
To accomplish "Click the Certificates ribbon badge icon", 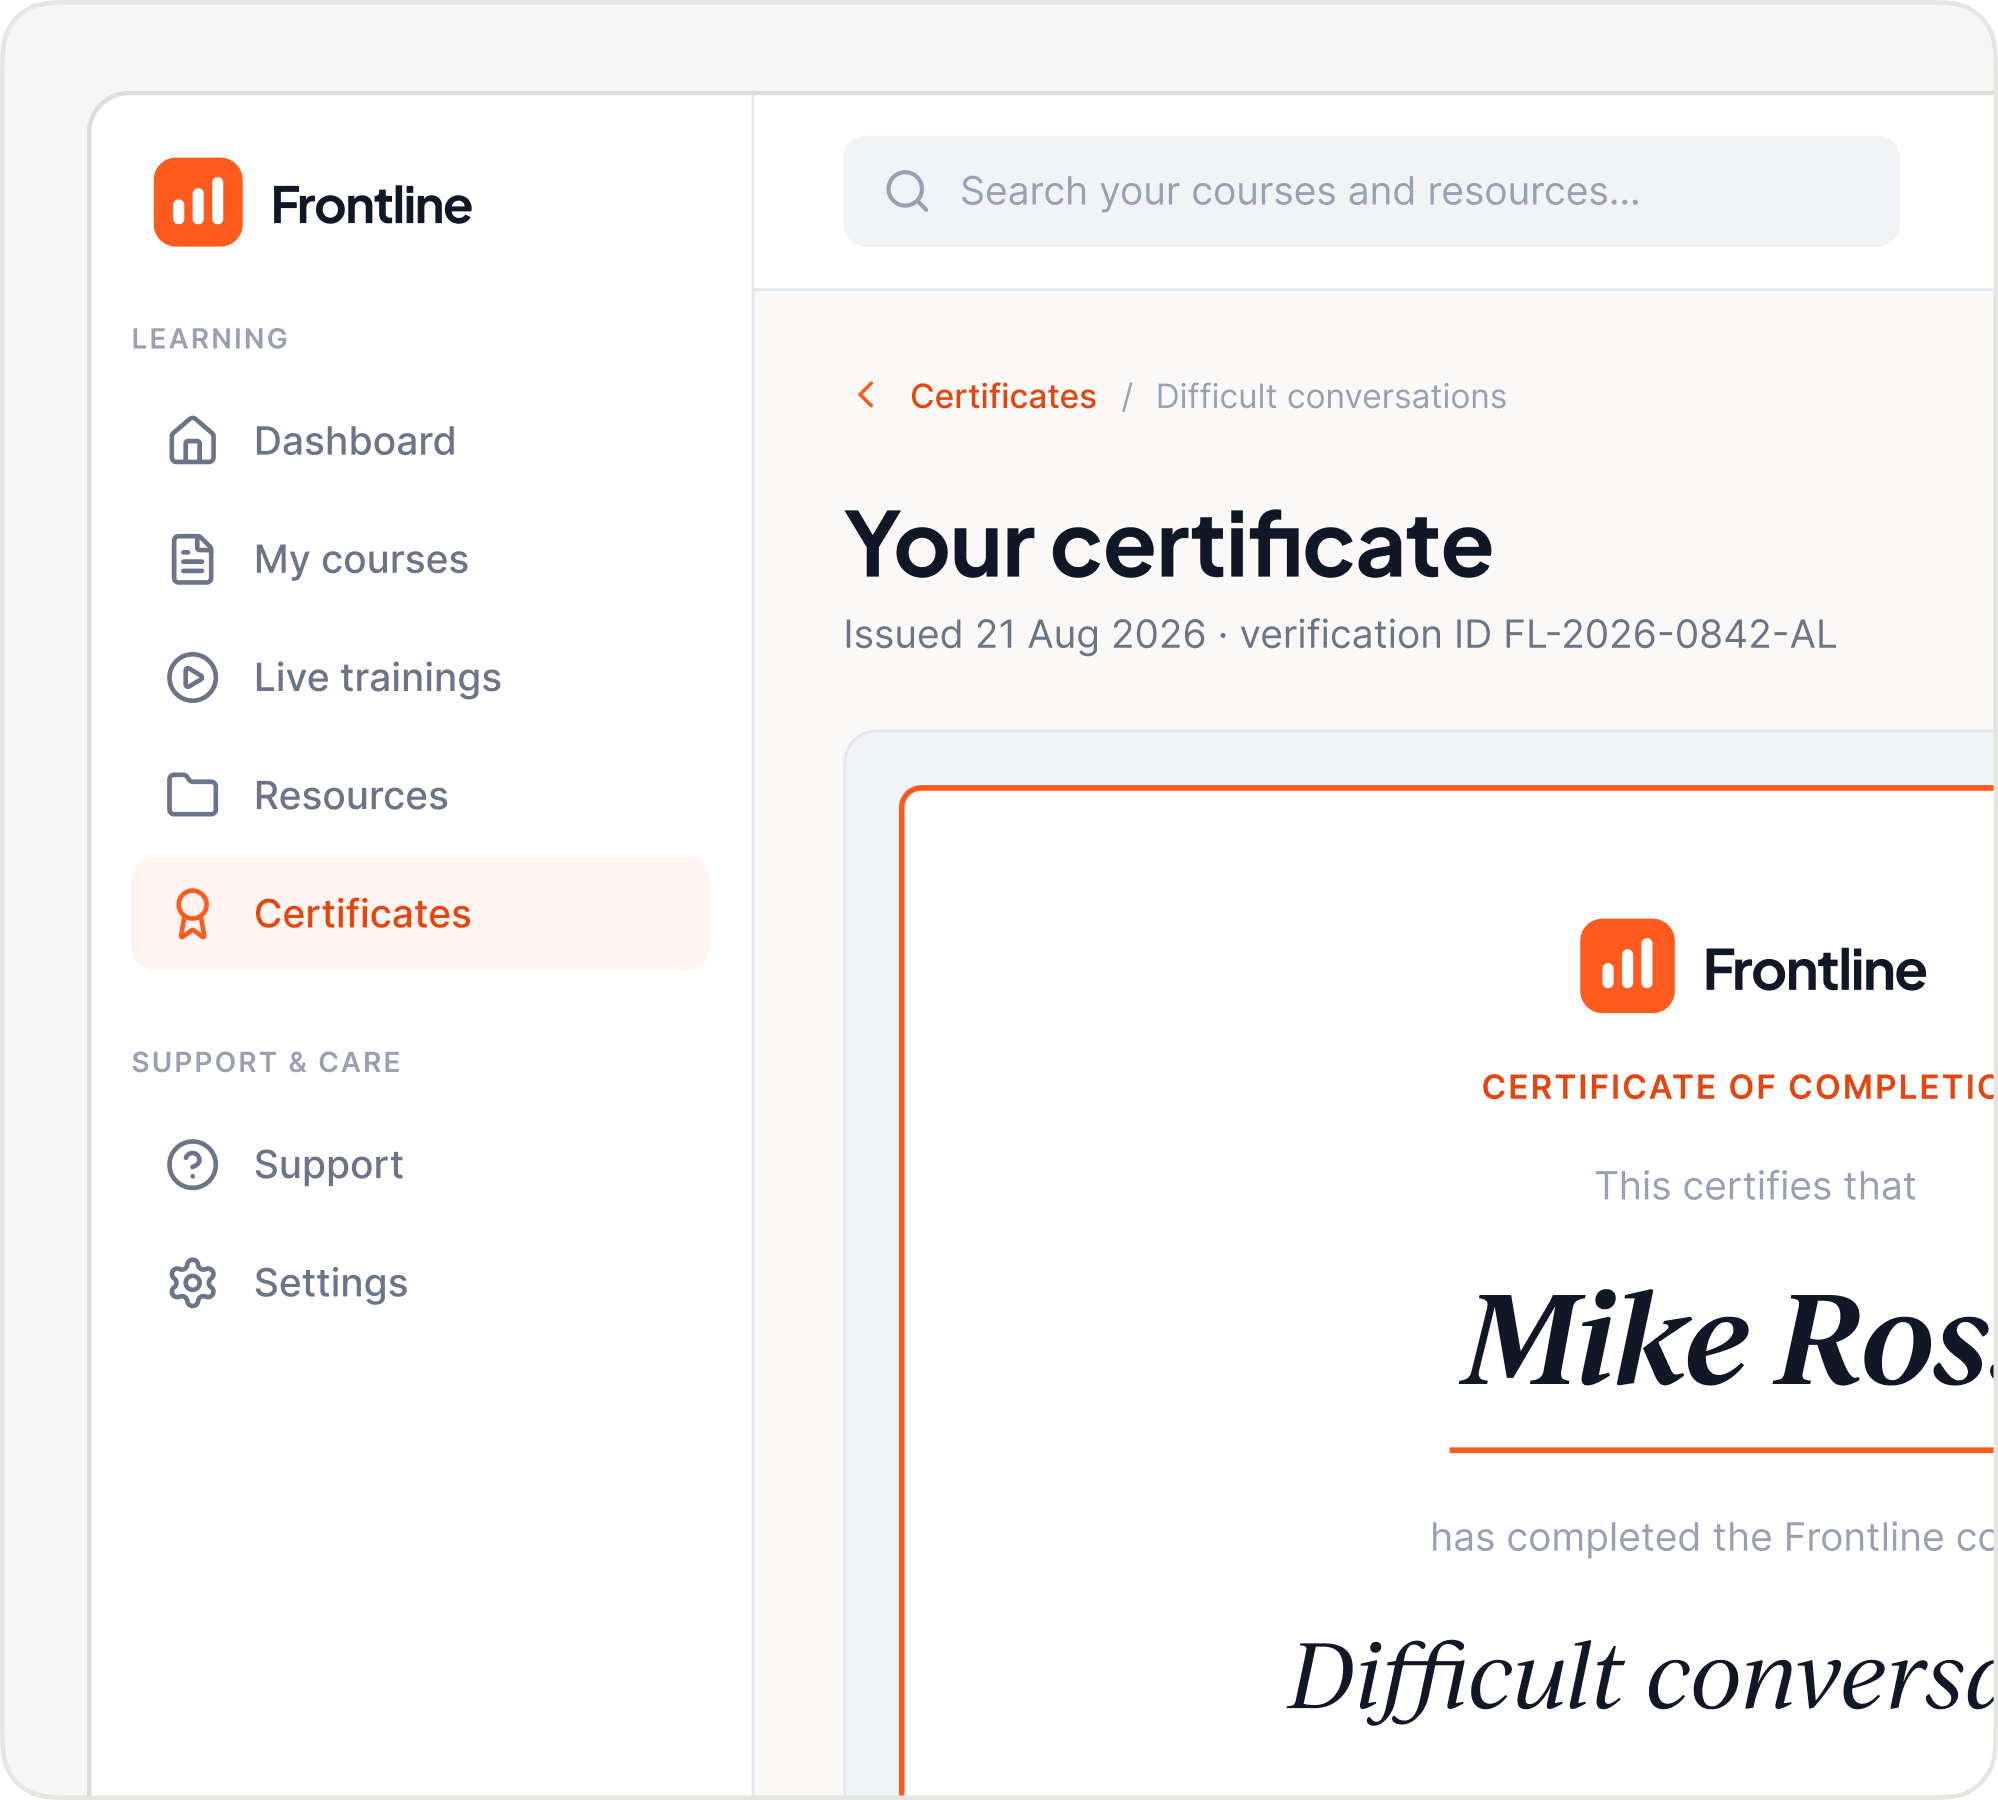I will (192, 914).
